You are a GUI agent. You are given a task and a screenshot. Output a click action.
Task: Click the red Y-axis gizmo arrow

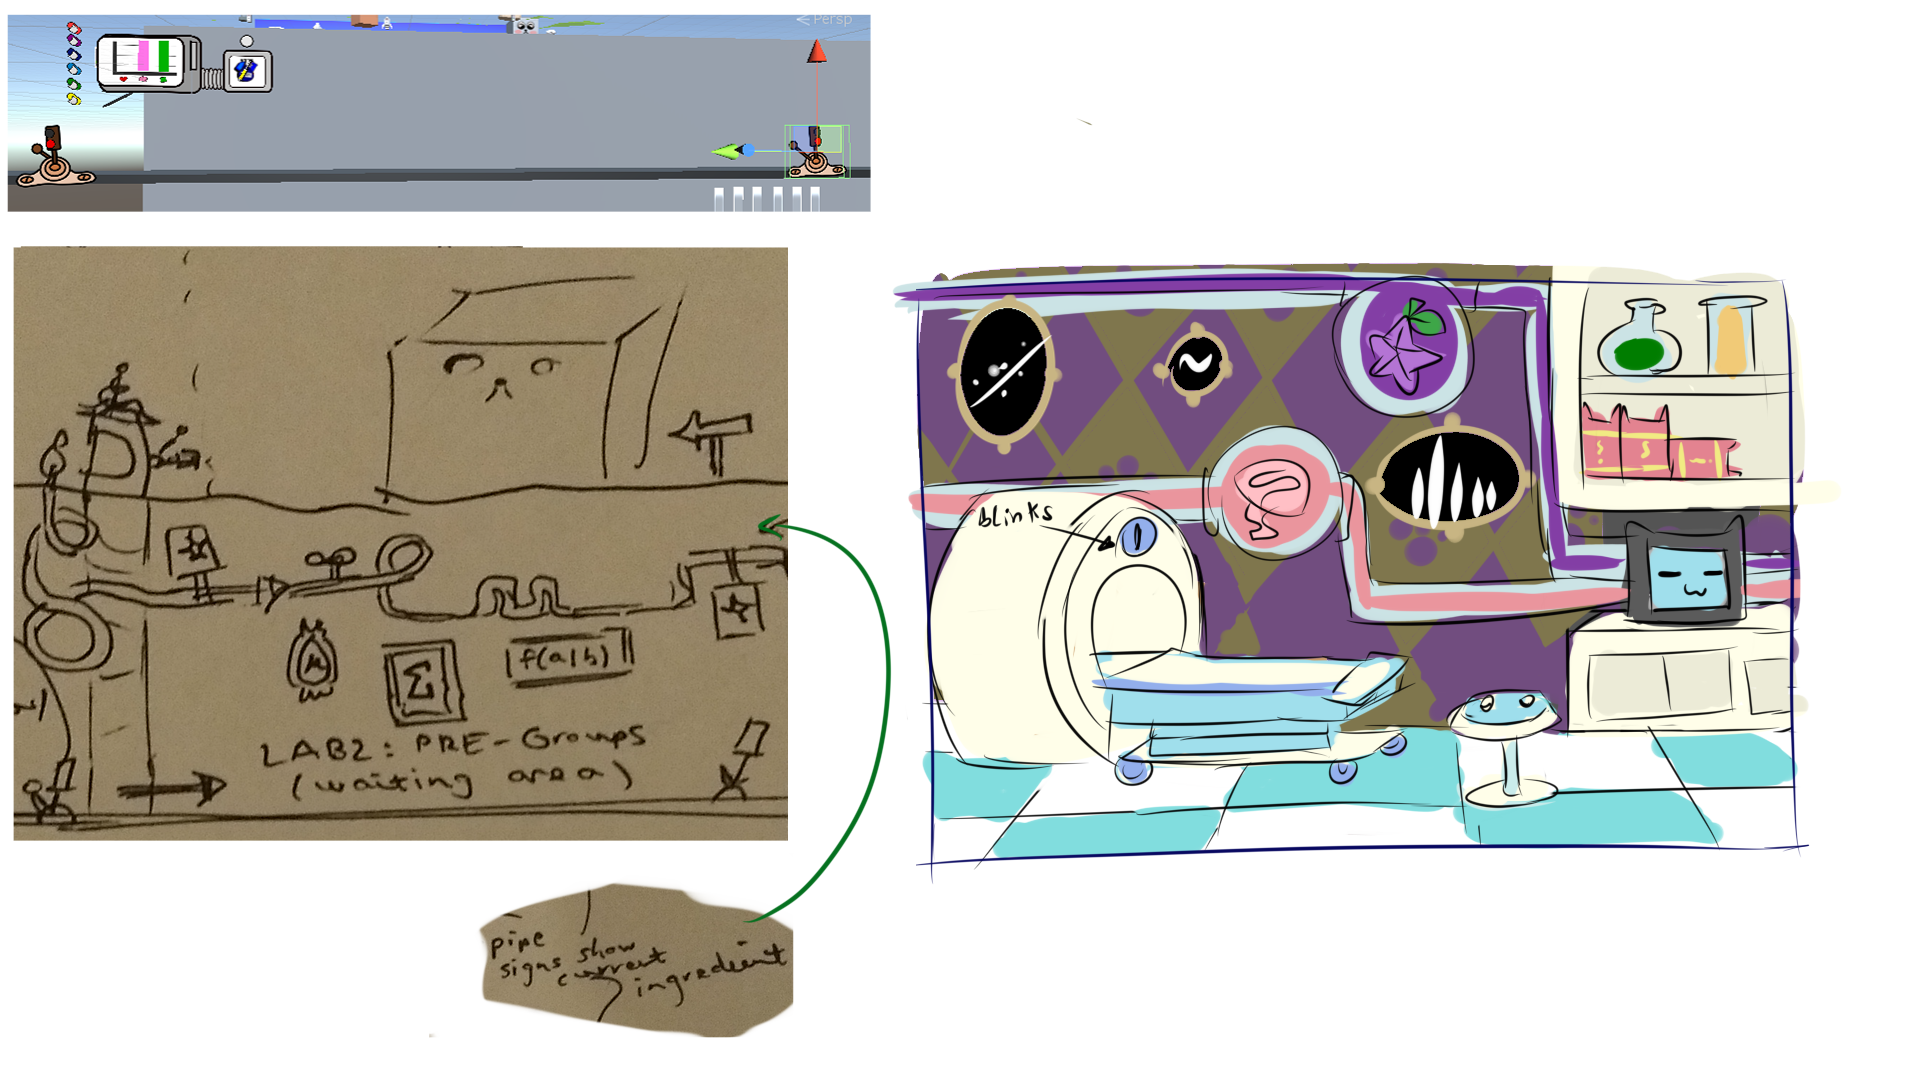click(x=817, y=52)
